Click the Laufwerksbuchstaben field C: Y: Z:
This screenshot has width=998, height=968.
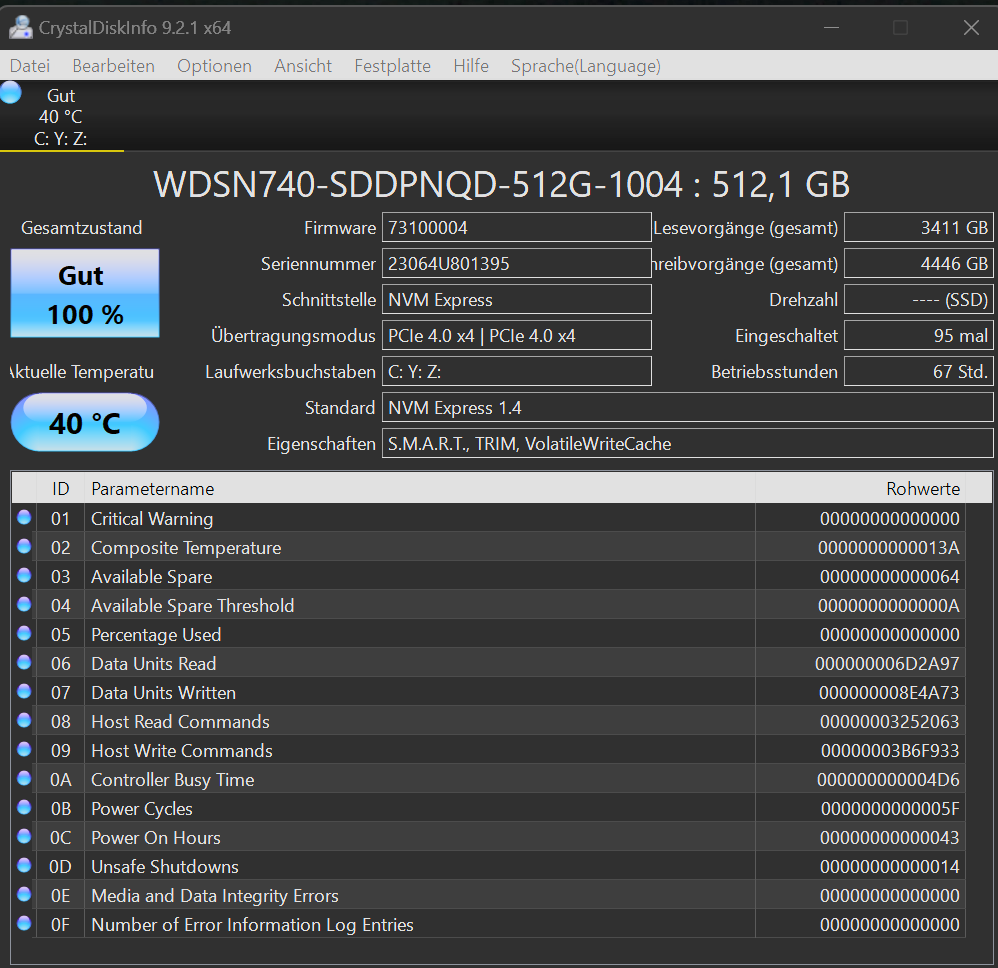(x=516, y=372)
